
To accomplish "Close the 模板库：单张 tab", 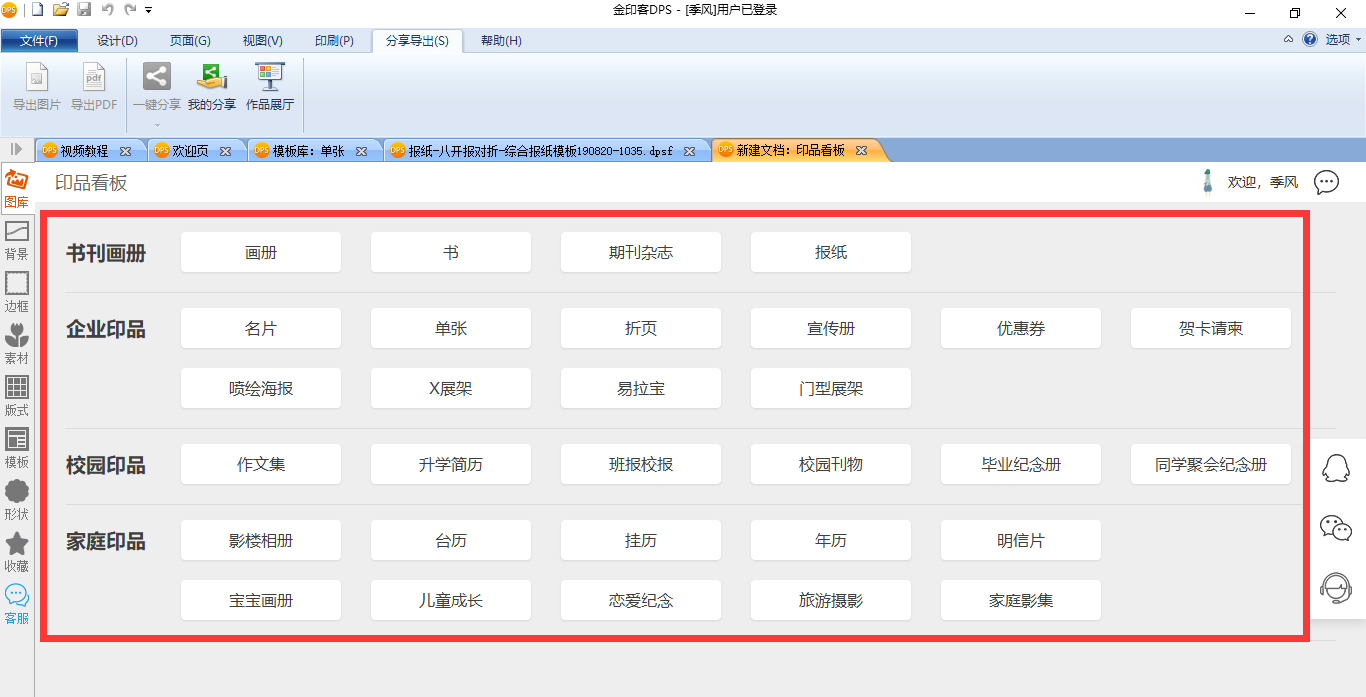I will [362, 151].
